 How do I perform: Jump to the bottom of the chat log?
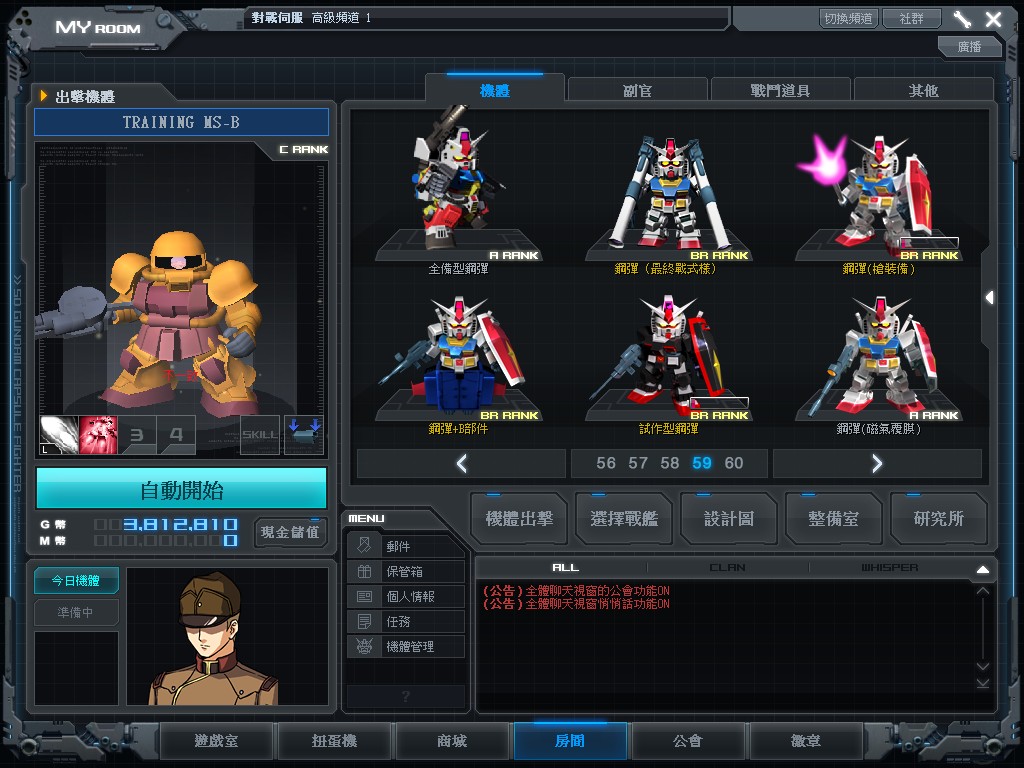[x=983, y=683]
